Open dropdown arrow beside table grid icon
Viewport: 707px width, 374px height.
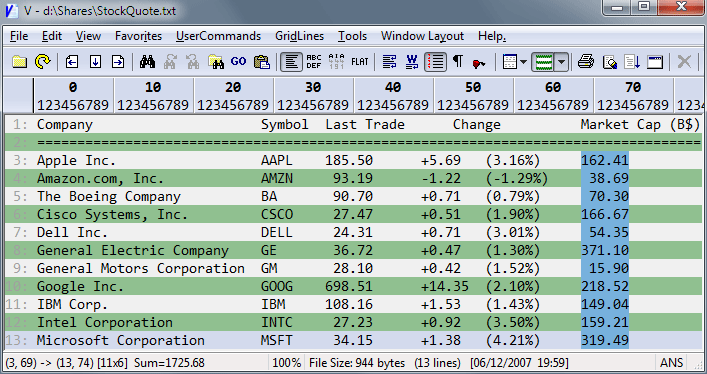(523, 62)
